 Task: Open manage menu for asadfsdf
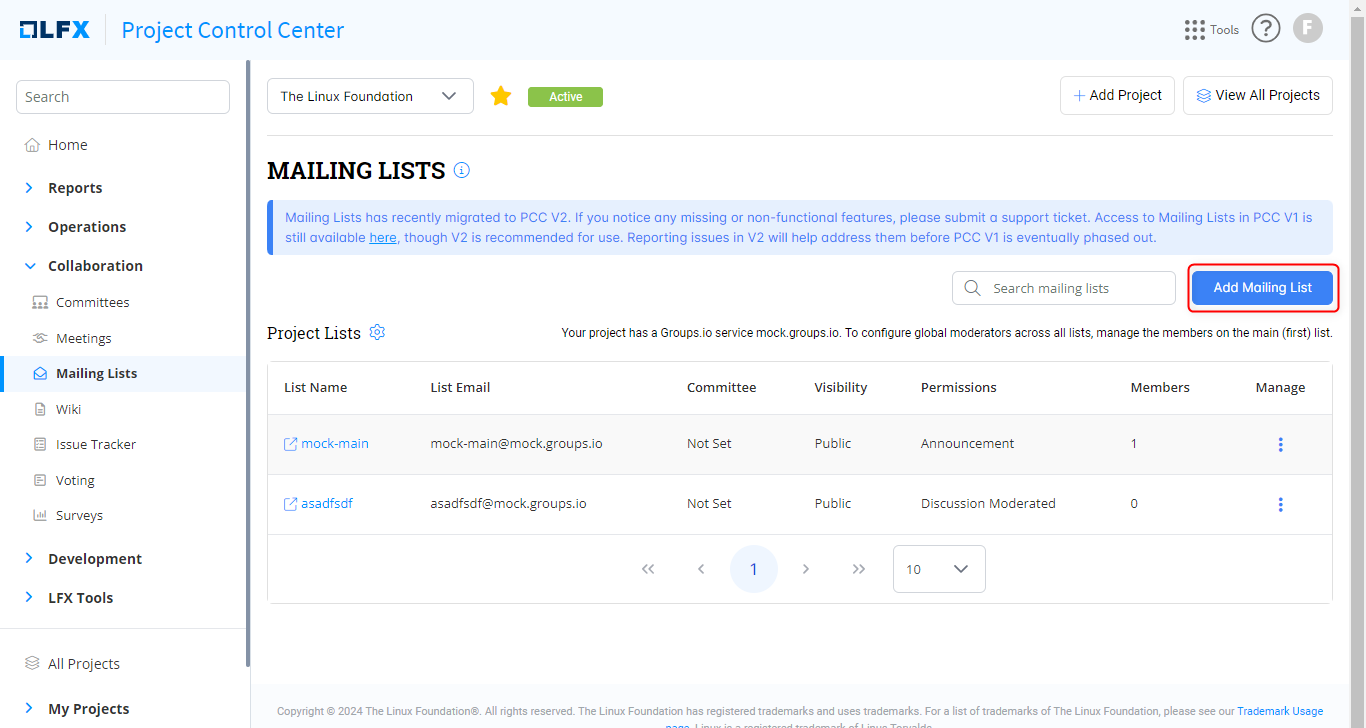[x=1280, y=504]
